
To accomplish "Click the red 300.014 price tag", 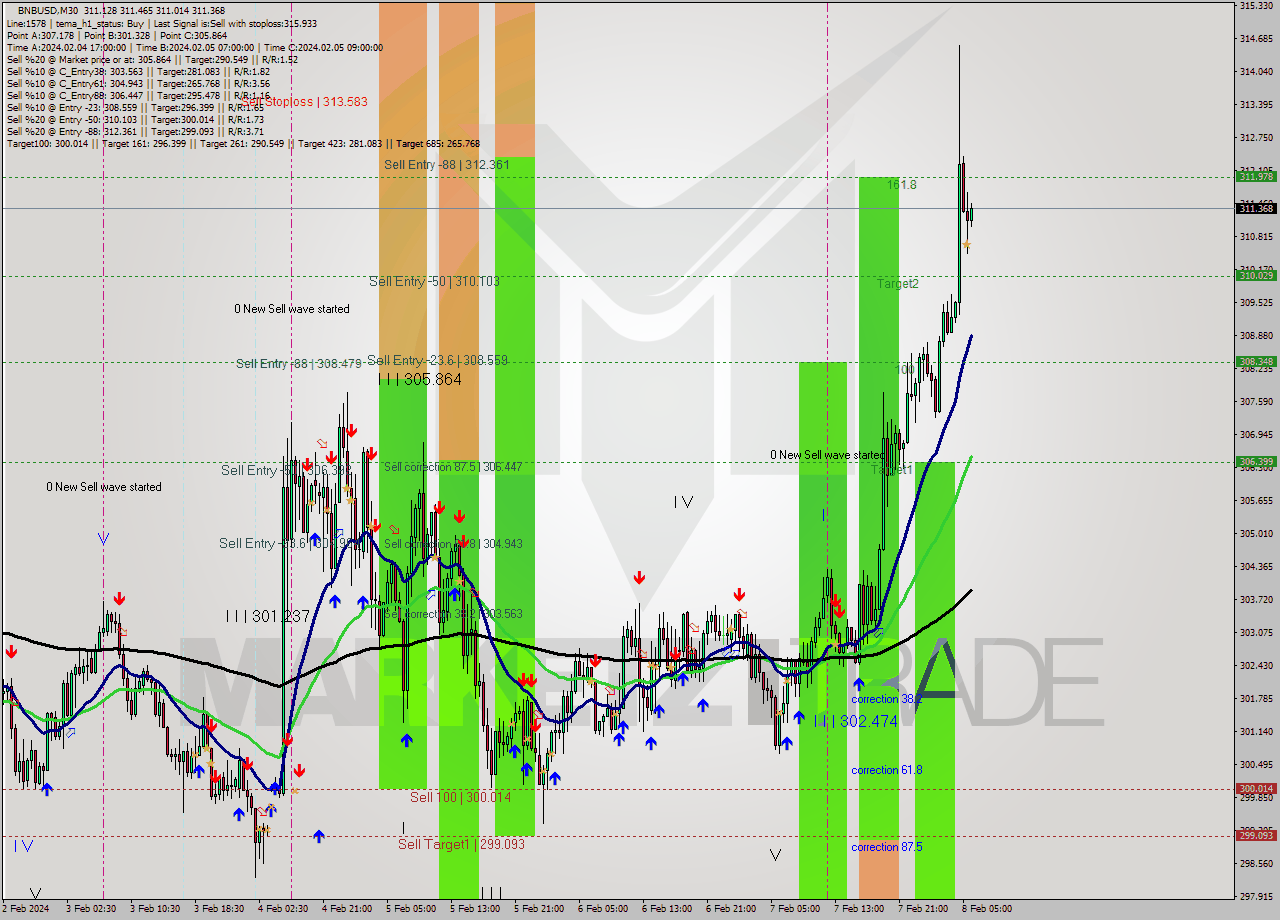I will point(1256,789).
